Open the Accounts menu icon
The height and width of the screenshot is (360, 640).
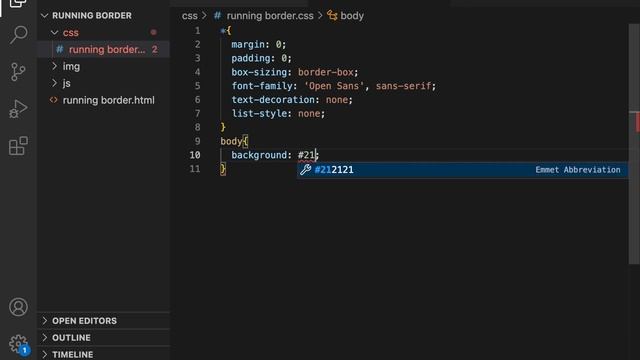click(18, 307)
